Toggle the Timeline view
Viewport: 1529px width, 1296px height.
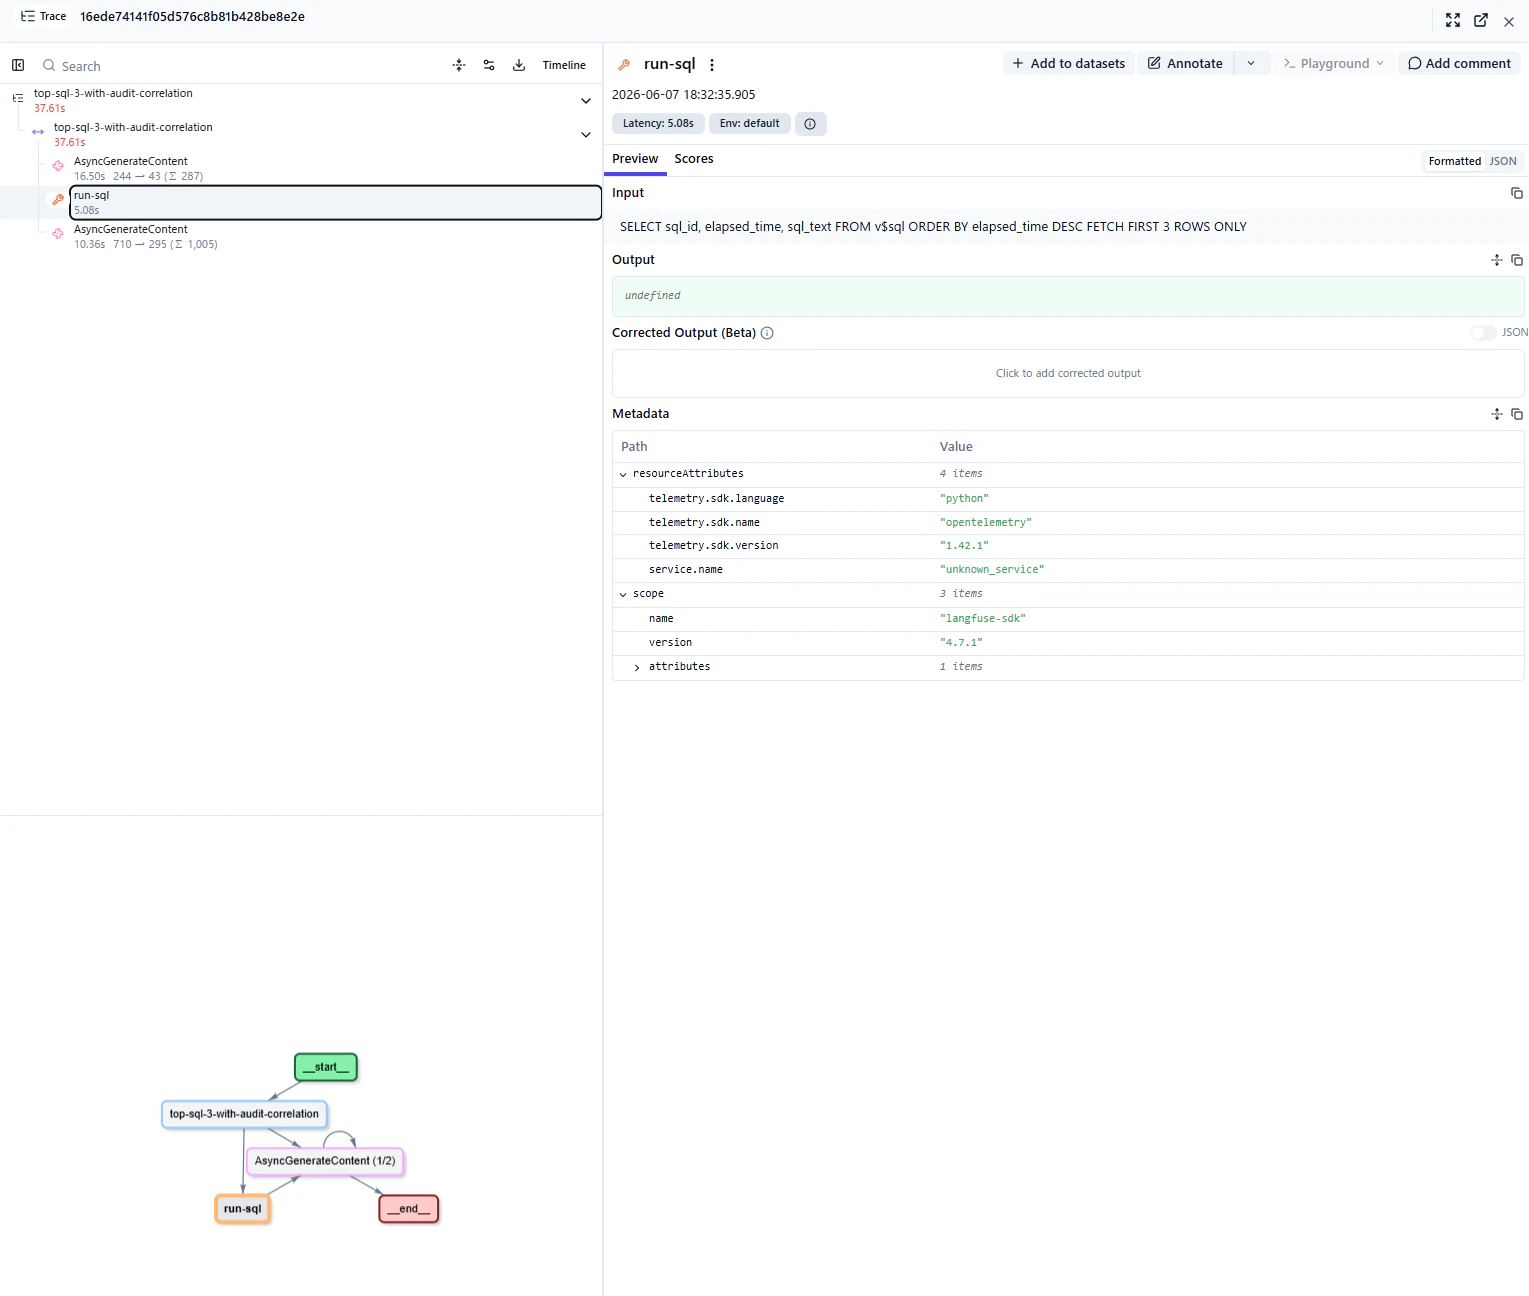564,65
